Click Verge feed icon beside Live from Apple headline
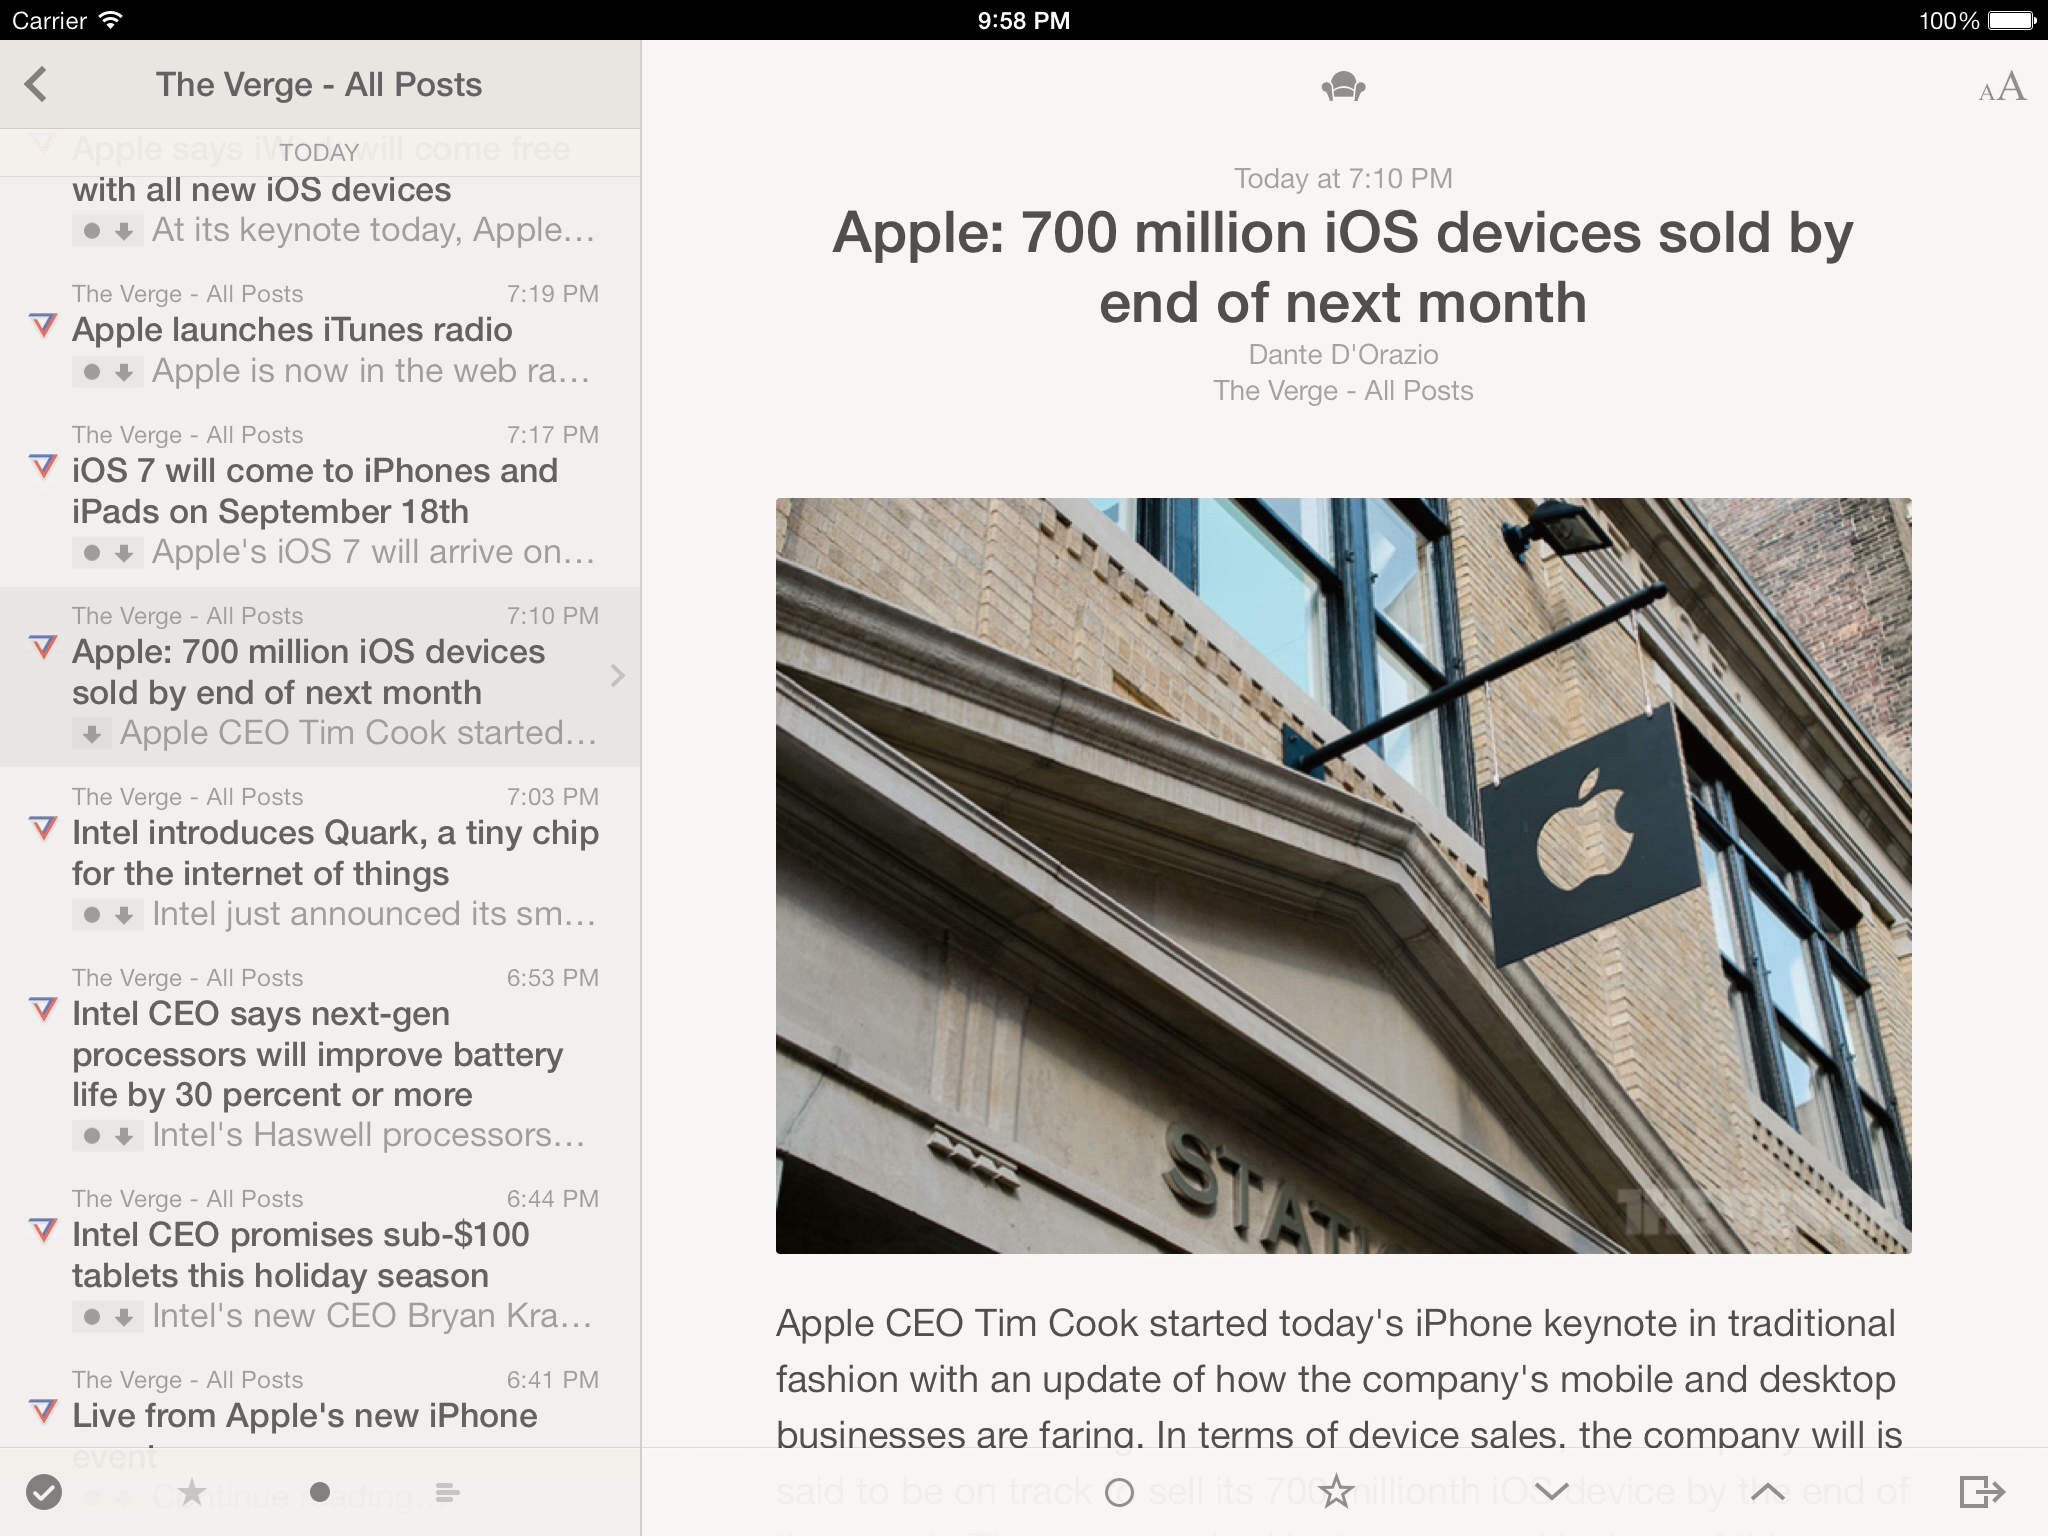2048x1536 pixels. pyautogui.click(x=43, y=1411)
